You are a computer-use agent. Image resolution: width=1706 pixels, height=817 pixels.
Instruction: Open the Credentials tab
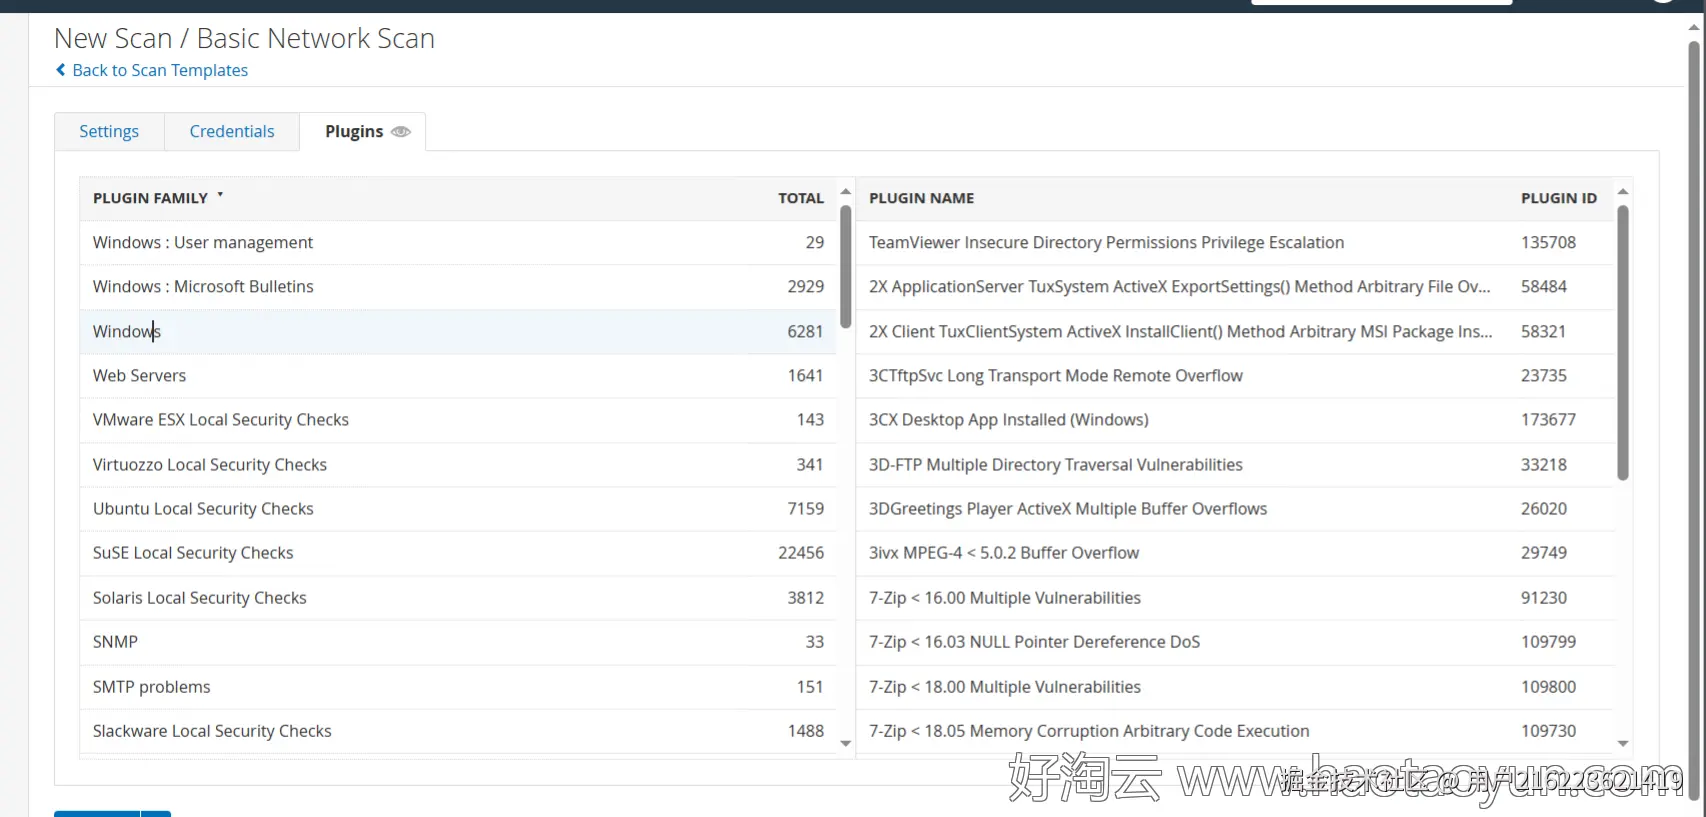[232, 132]
